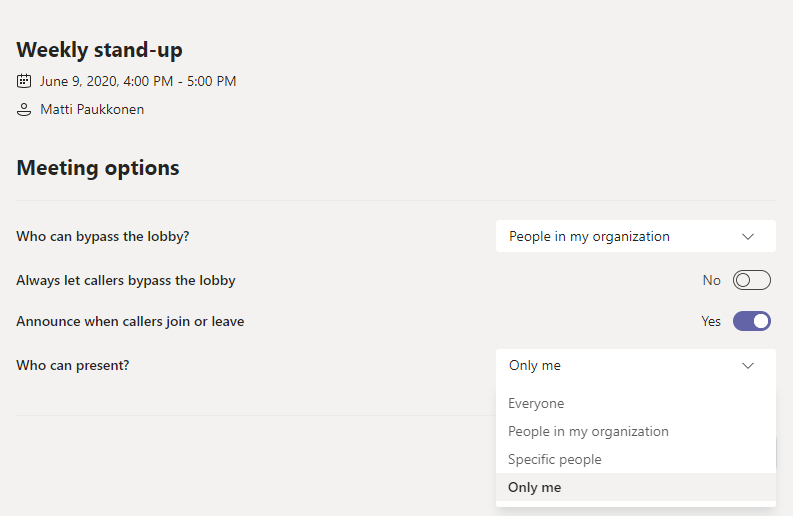Disable the Announce when callers join toggle

tap(751, 321)
